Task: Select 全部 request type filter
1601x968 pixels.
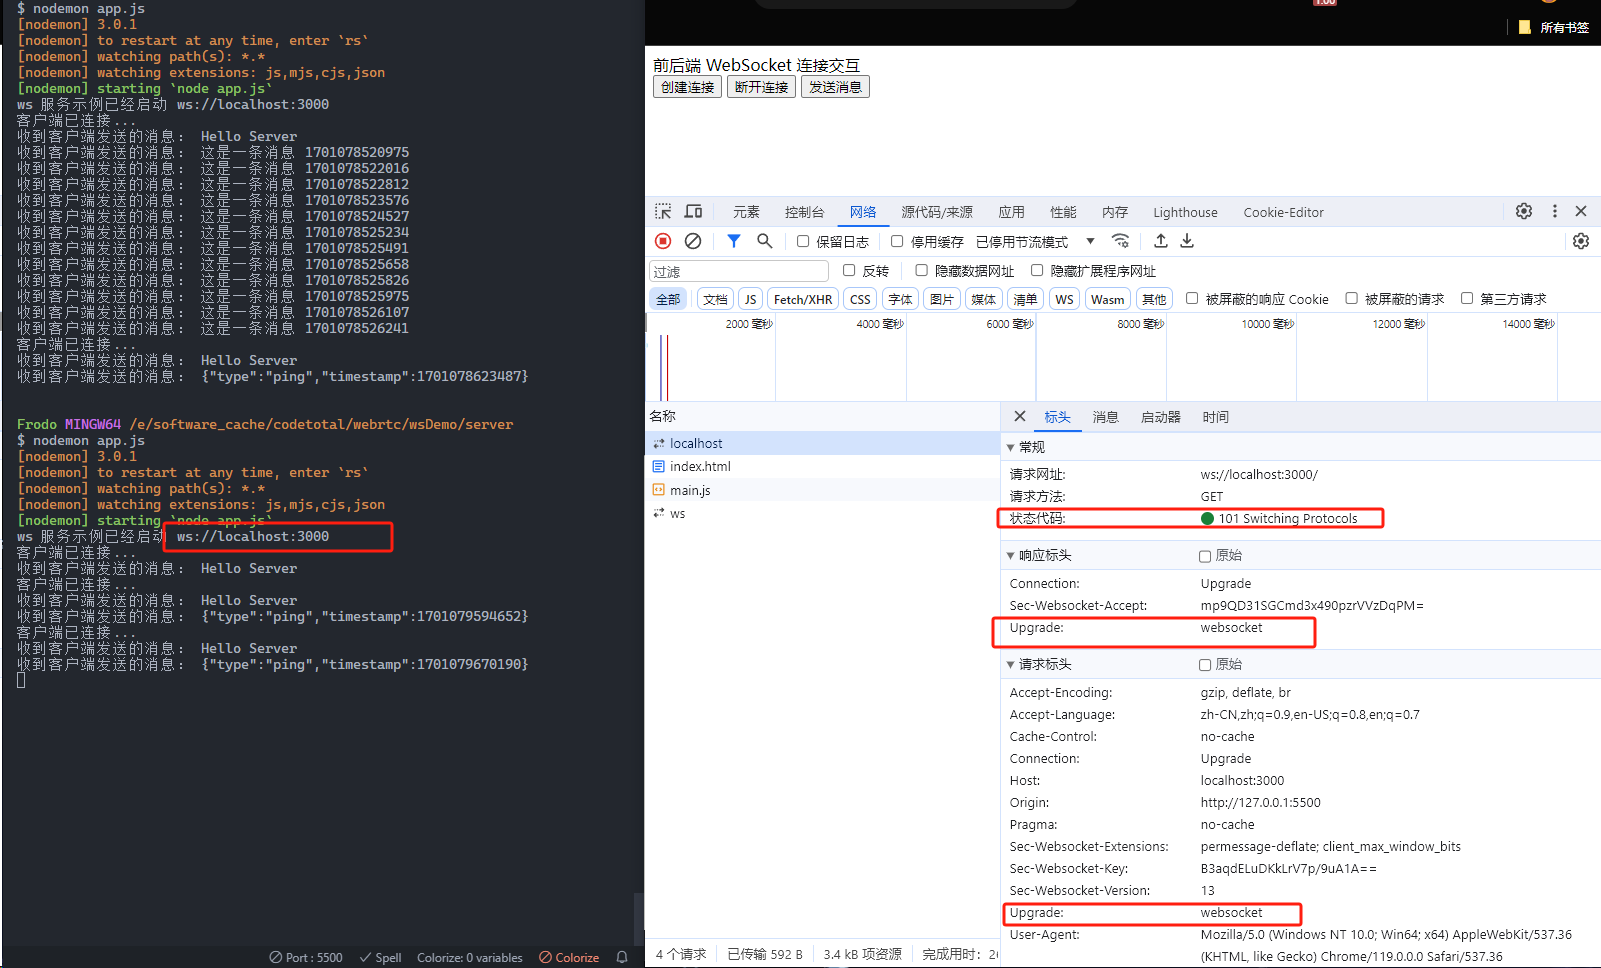Action: click(x=668, y=299)
